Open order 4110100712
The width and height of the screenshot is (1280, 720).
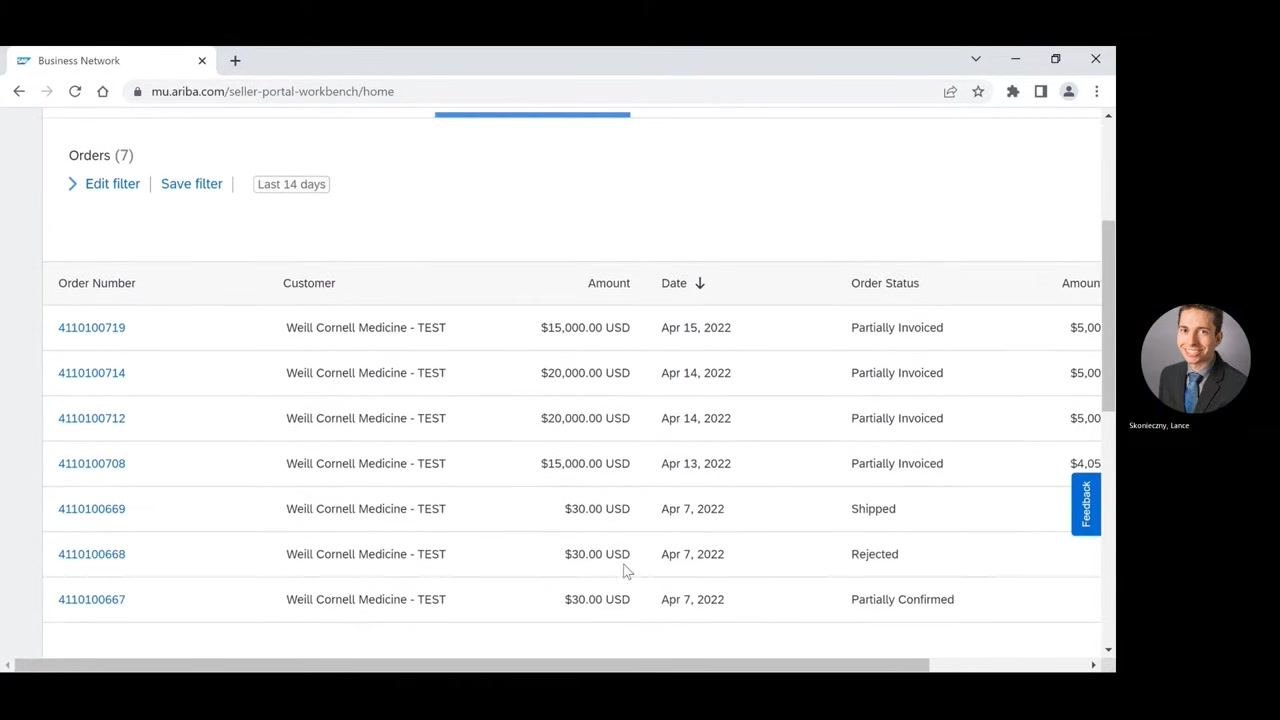[x=92, y=418]
